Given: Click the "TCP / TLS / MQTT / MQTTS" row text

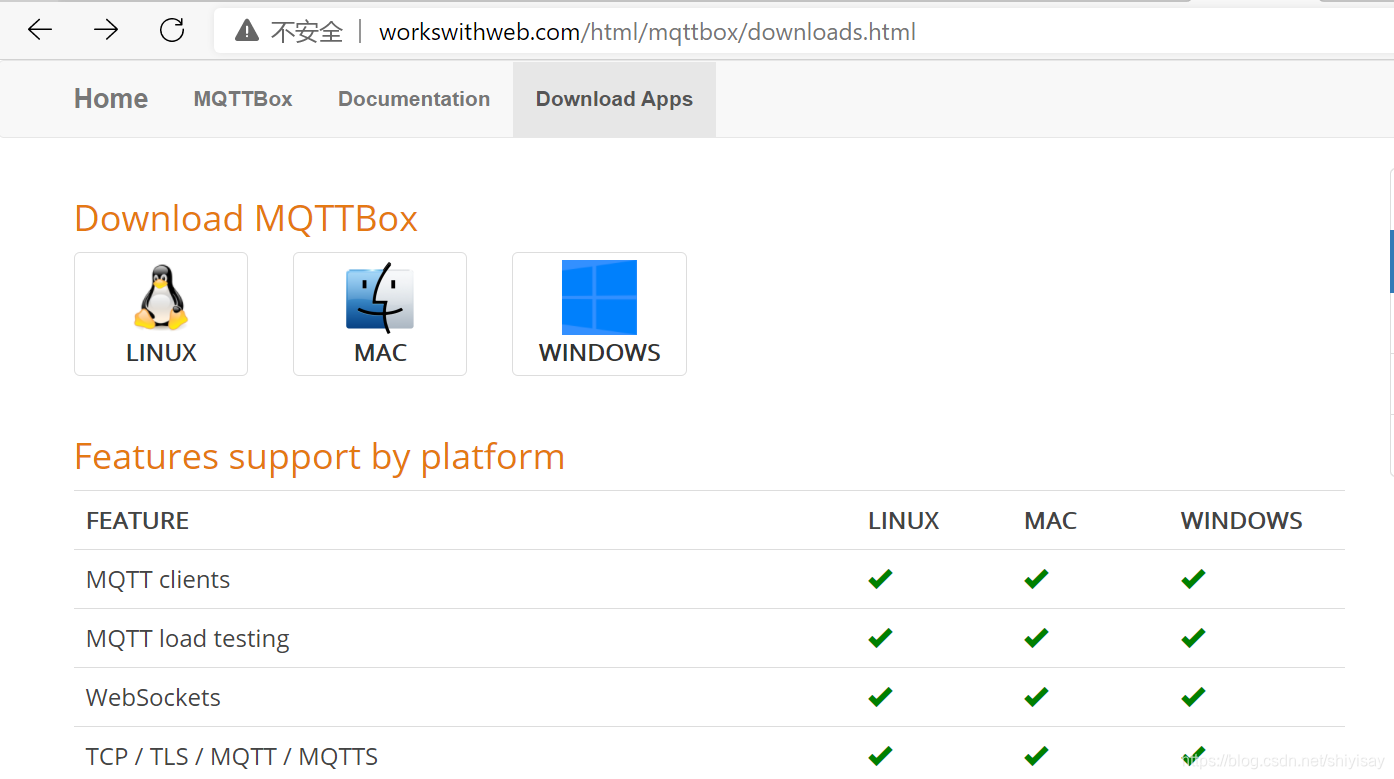Looking at the screenshot, I should 232,757.
